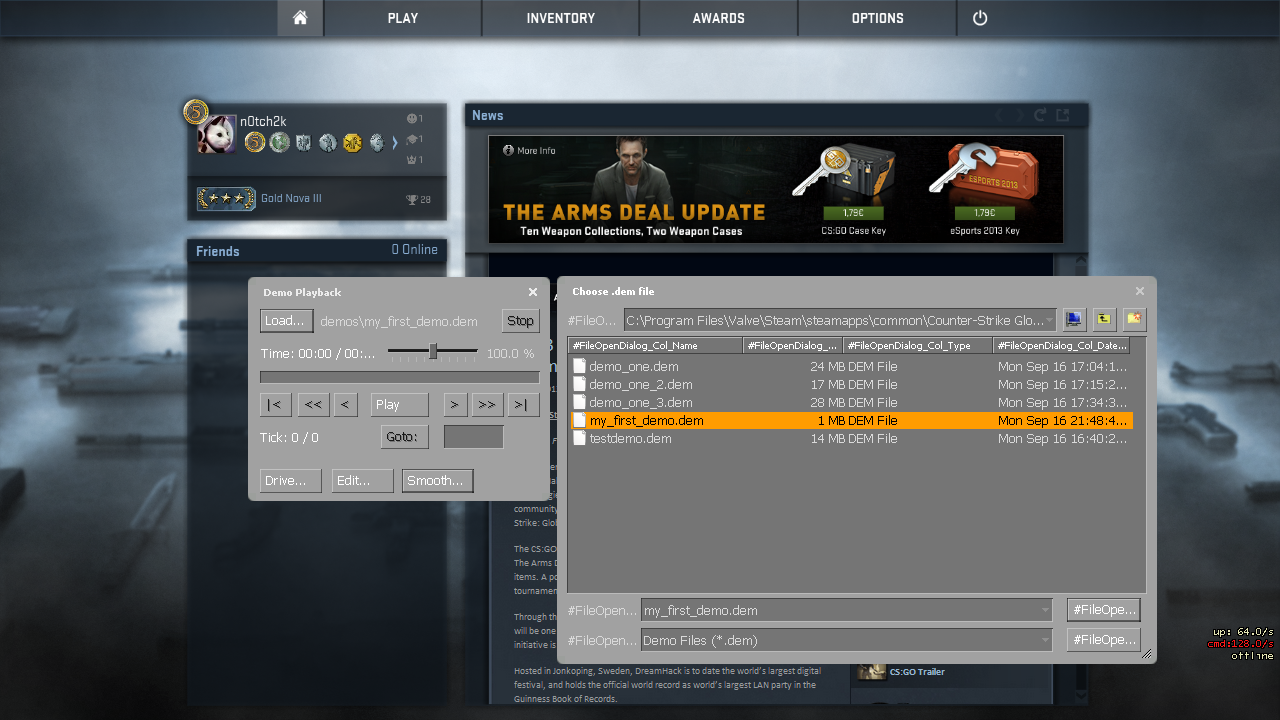Open the AWARDS menu
The width and height of the screenshot is (1280, 720).
coord(719,18)
